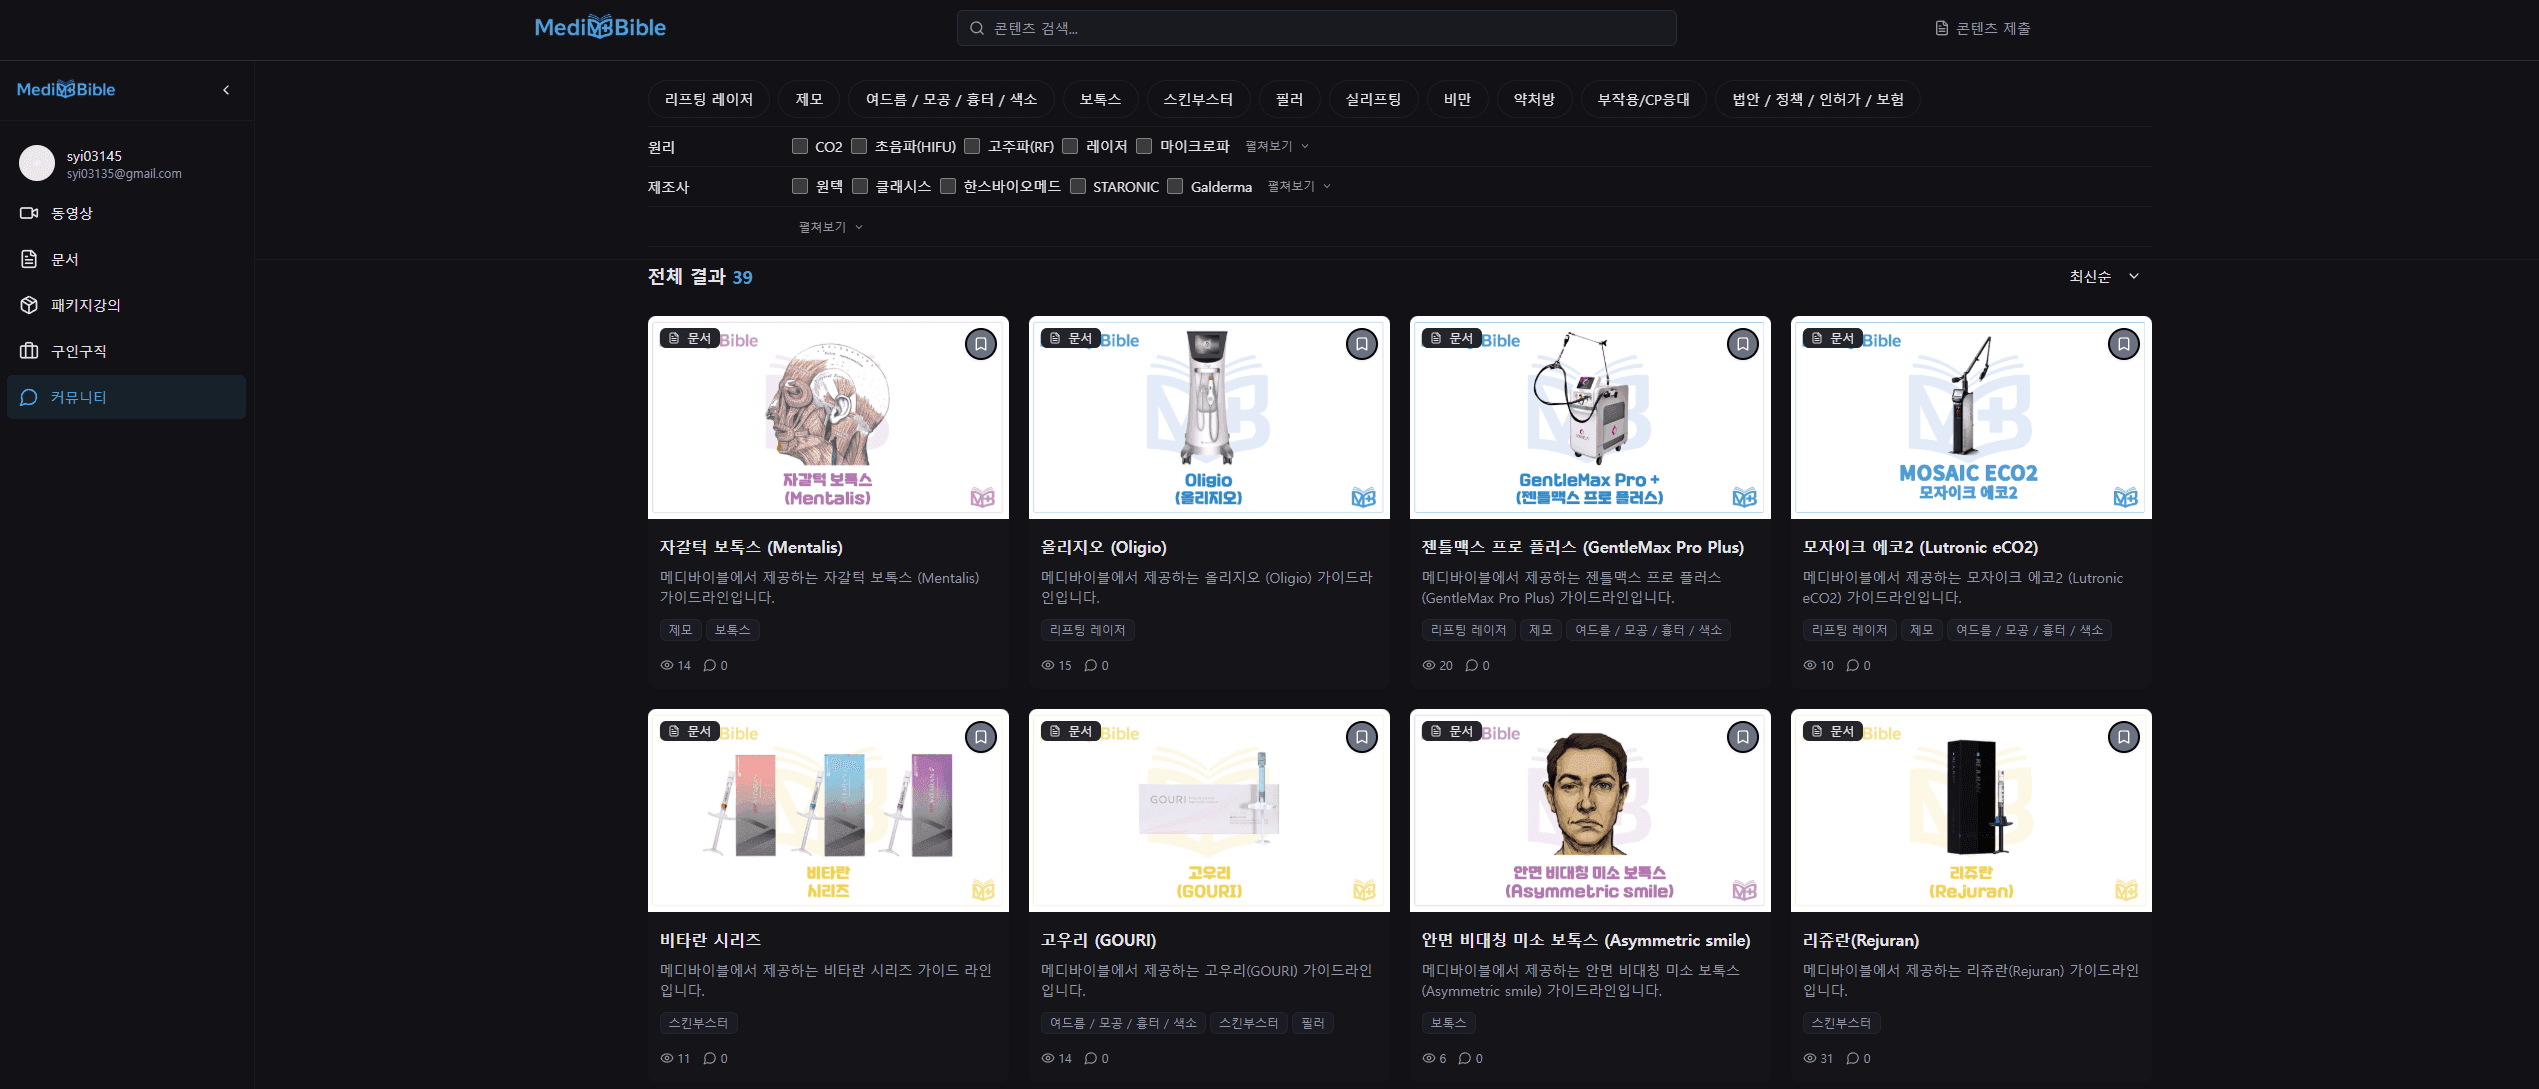Click the view count eye on 젠틀맥스 card
The image size is (2539, 1089).
(1429, 665)
